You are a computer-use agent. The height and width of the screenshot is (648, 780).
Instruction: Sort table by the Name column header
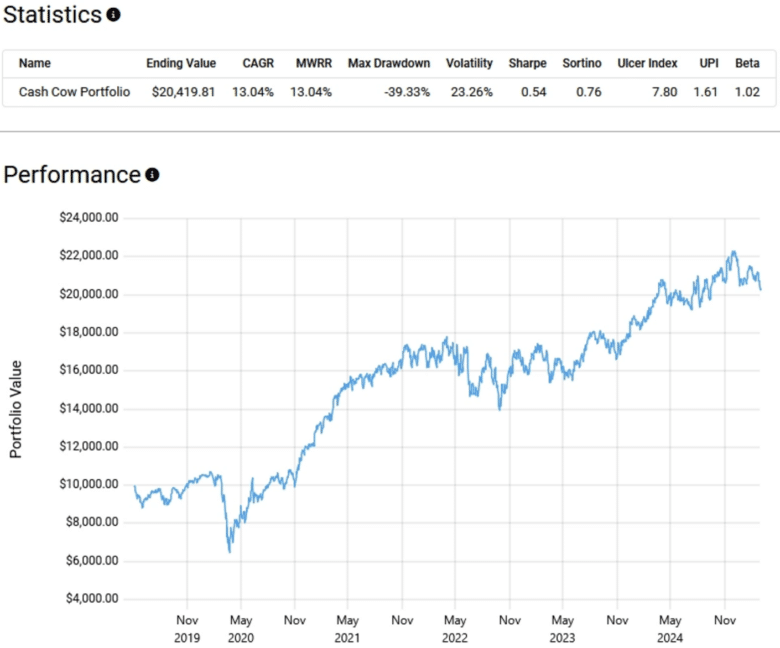pos(35,63)
